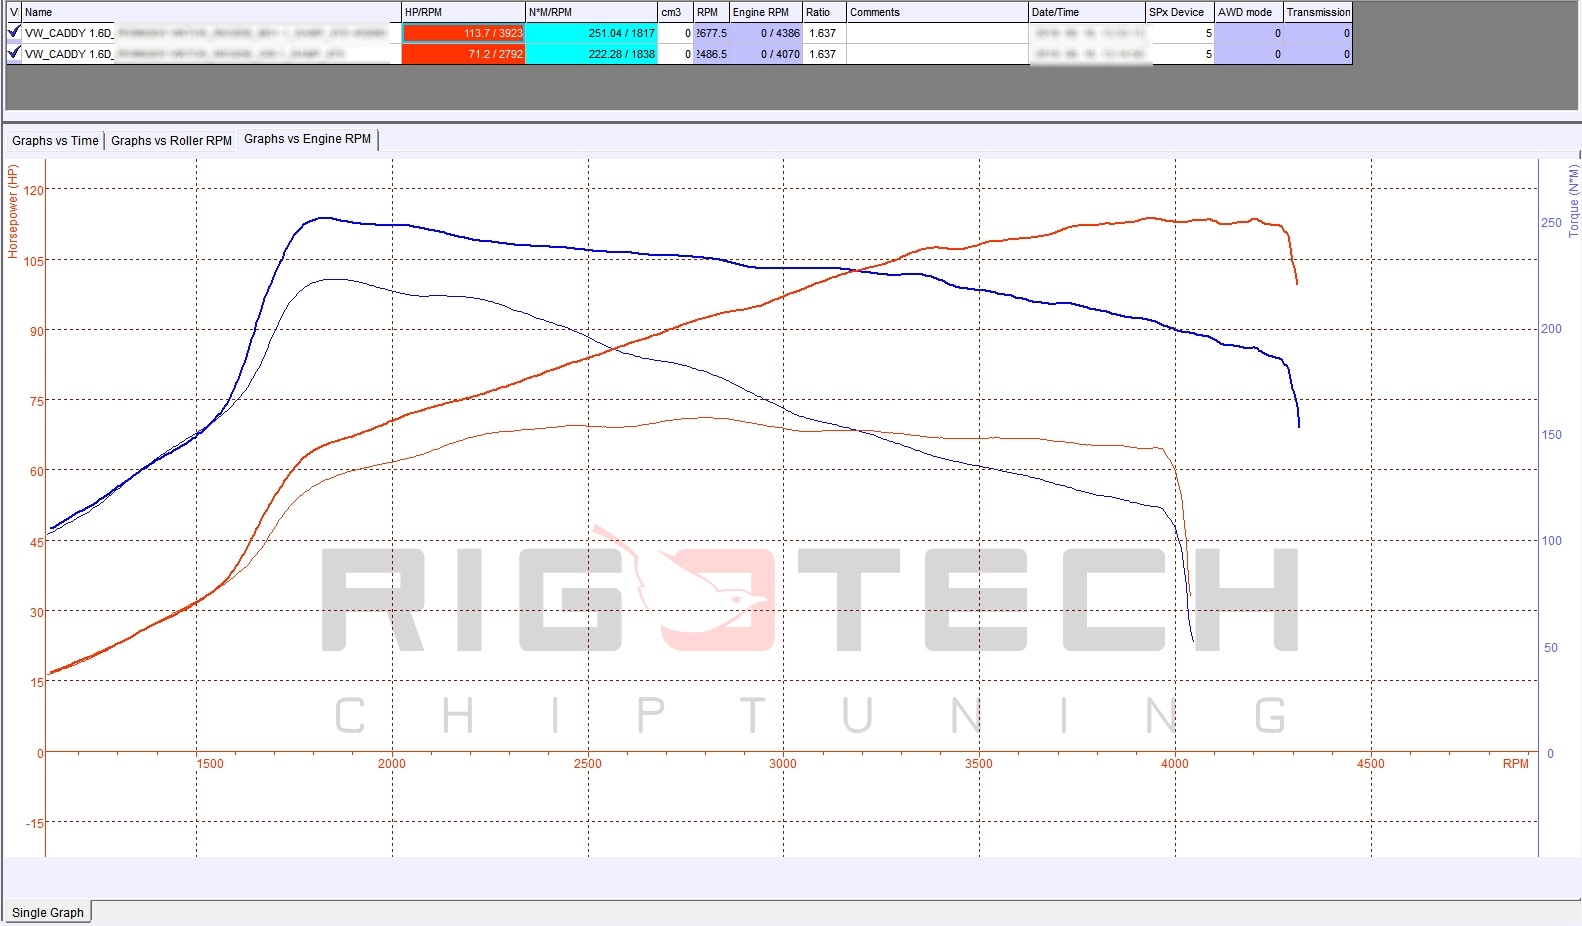Click the HP/RPM column header

[x=463, y=12]
